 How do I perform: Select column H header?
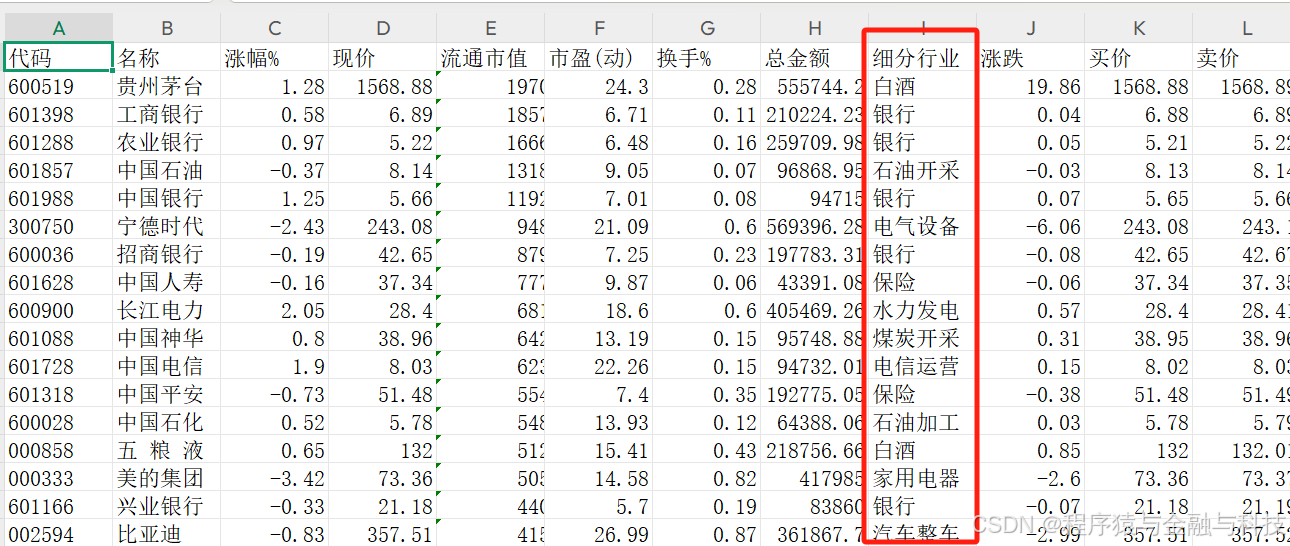(x=815, y=28)
